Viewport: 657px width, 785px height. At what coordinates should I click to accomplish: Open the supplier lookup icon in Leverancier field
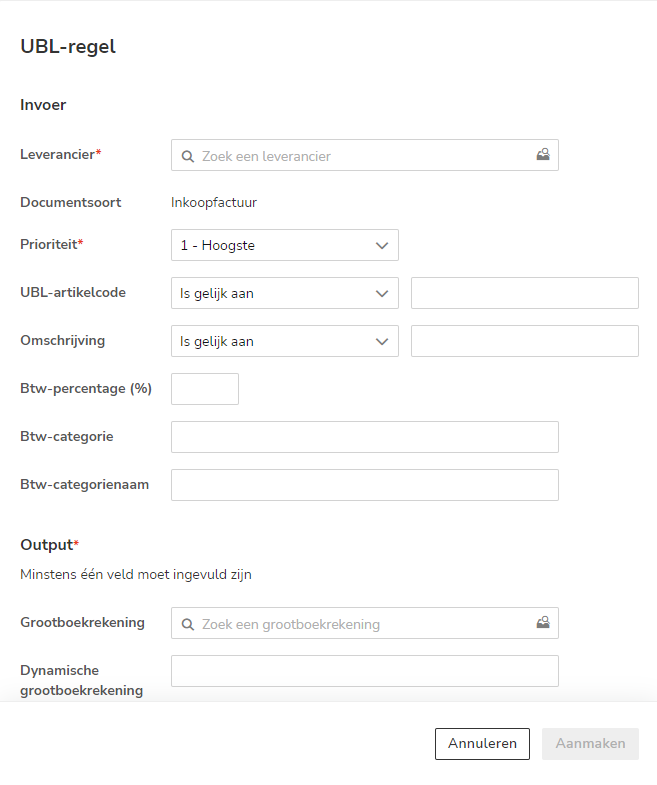(x=543, y=155)
